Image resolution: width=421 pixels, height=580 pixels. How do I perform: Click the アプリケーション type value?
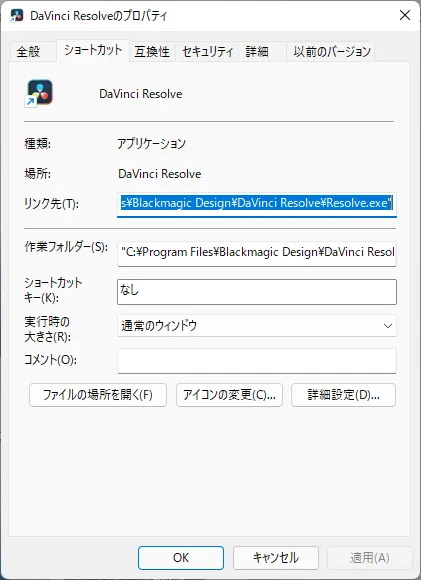click(x=152, y=143)
